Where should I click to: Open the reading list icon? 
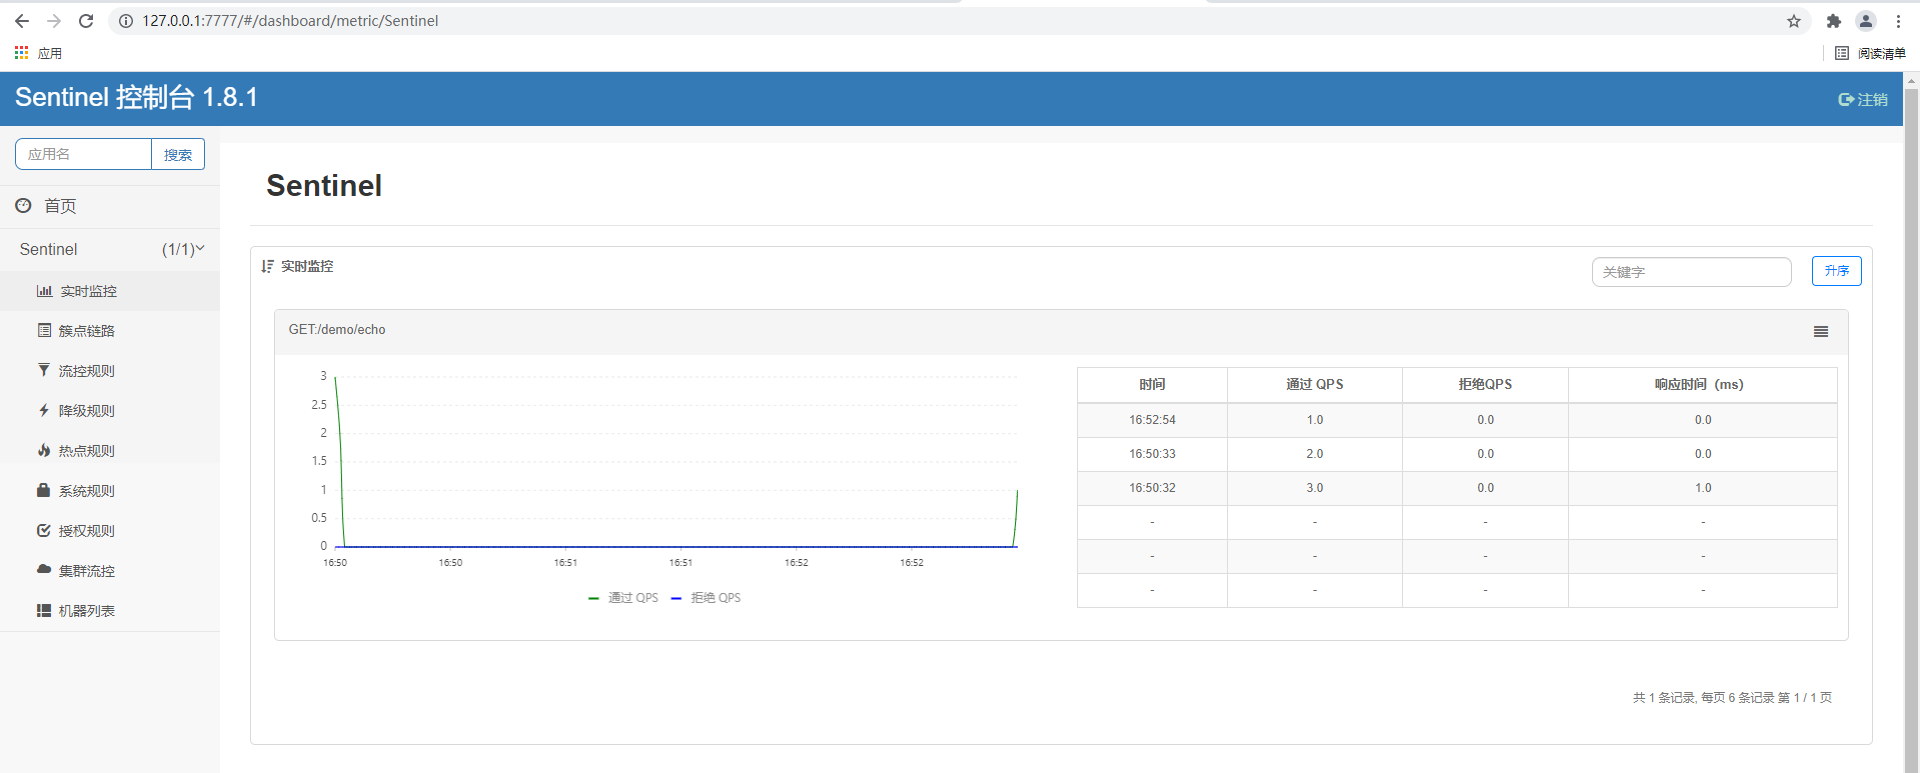(1842, 53)
